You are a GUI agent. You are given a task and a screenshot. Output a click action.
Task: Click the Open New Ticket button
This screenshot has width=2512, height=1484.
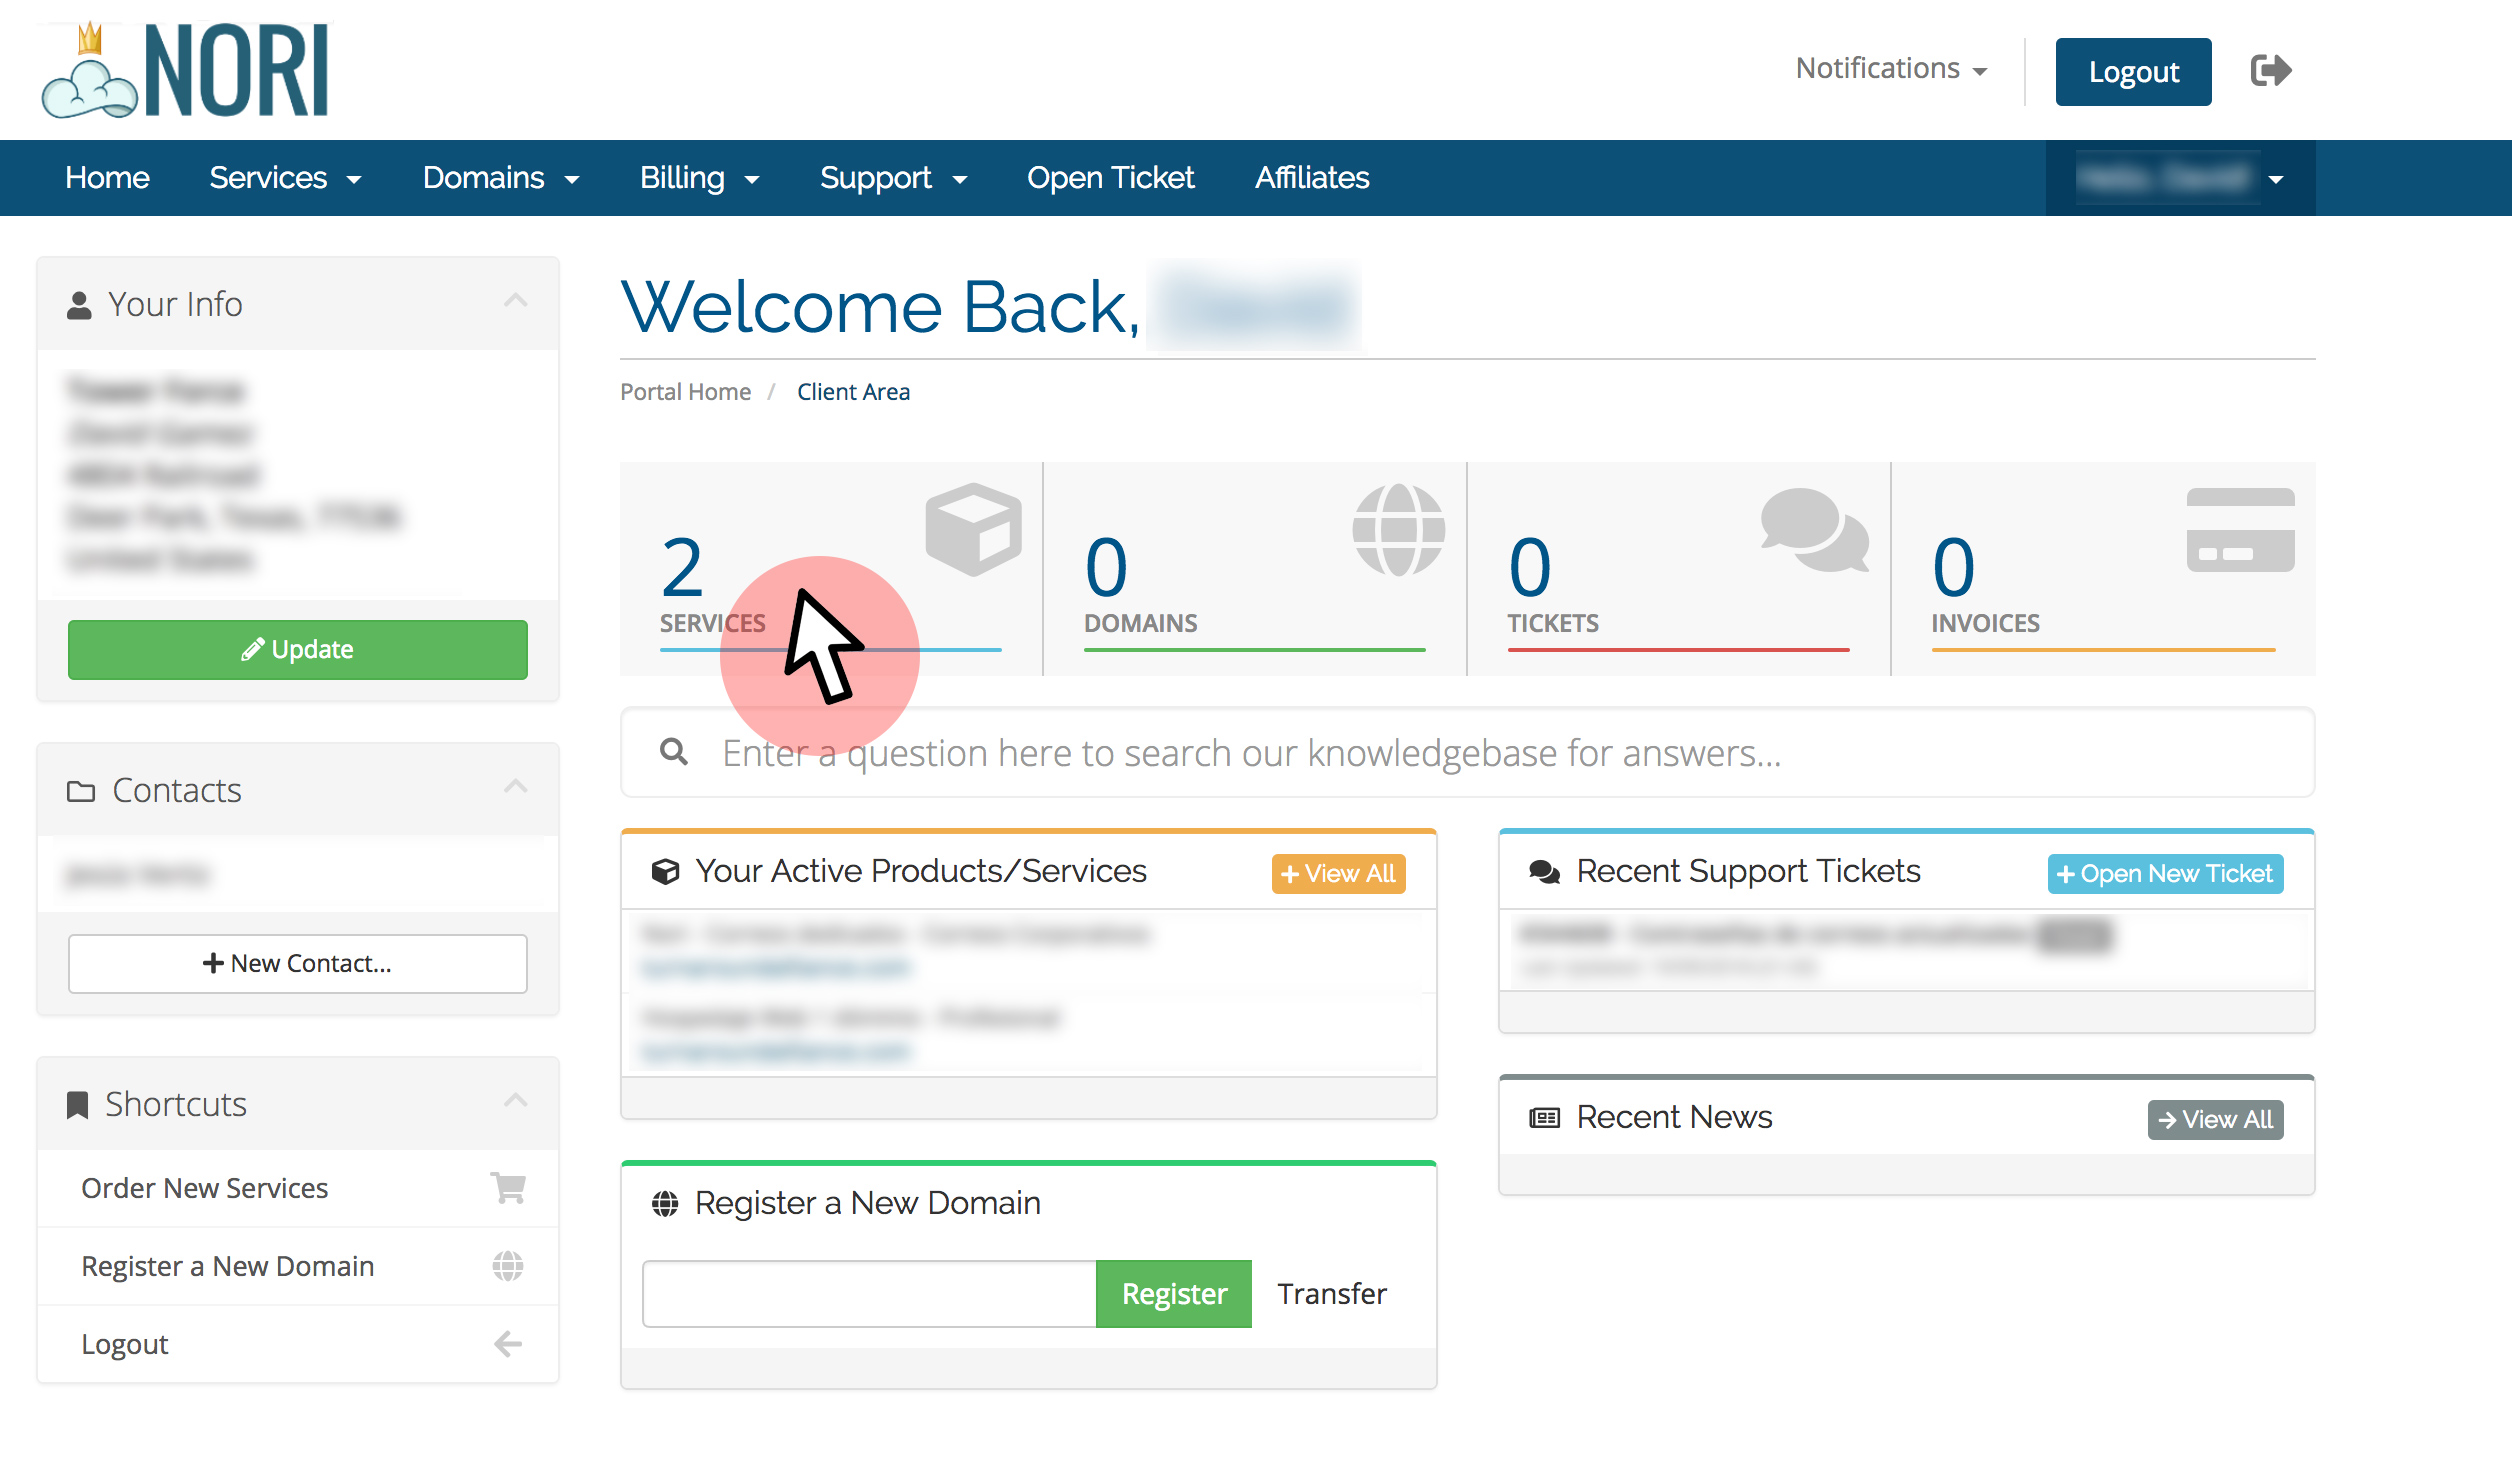[2165, 873]
